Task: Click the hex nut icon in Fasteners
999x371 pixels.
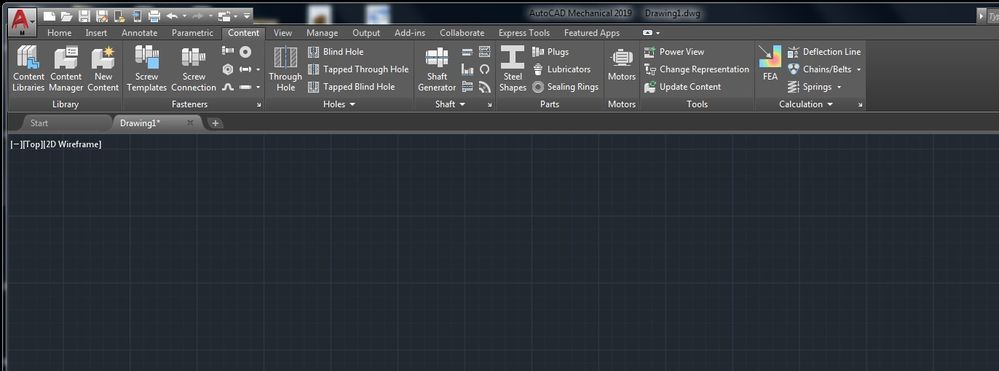Action: (227, 69)
